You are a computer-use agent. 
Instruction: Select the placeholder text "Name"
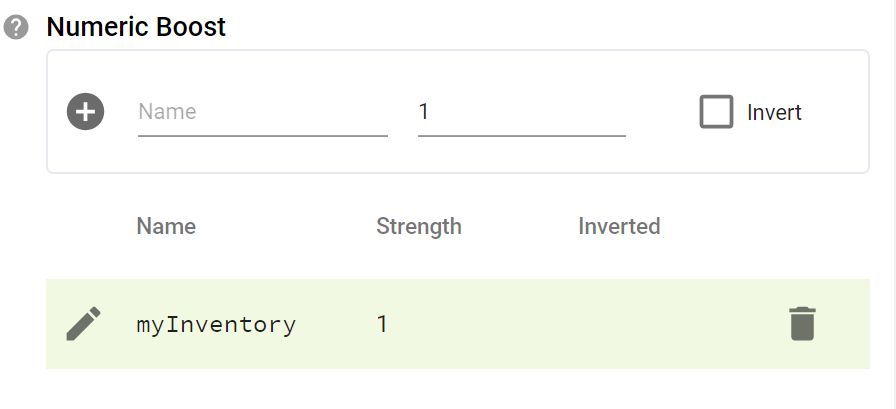(x=167, y=111)
